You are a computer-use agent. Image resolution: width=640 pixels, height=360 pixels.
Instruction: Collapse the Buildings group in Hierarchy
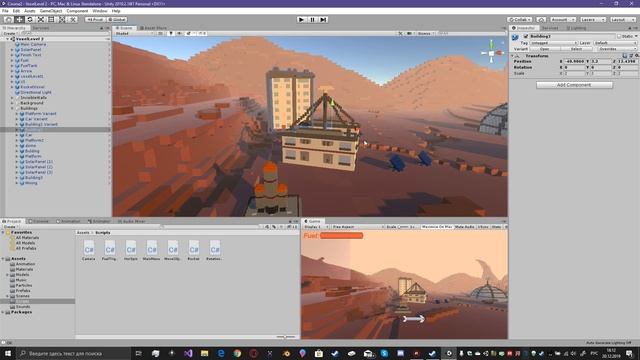[x=12, y=108]
